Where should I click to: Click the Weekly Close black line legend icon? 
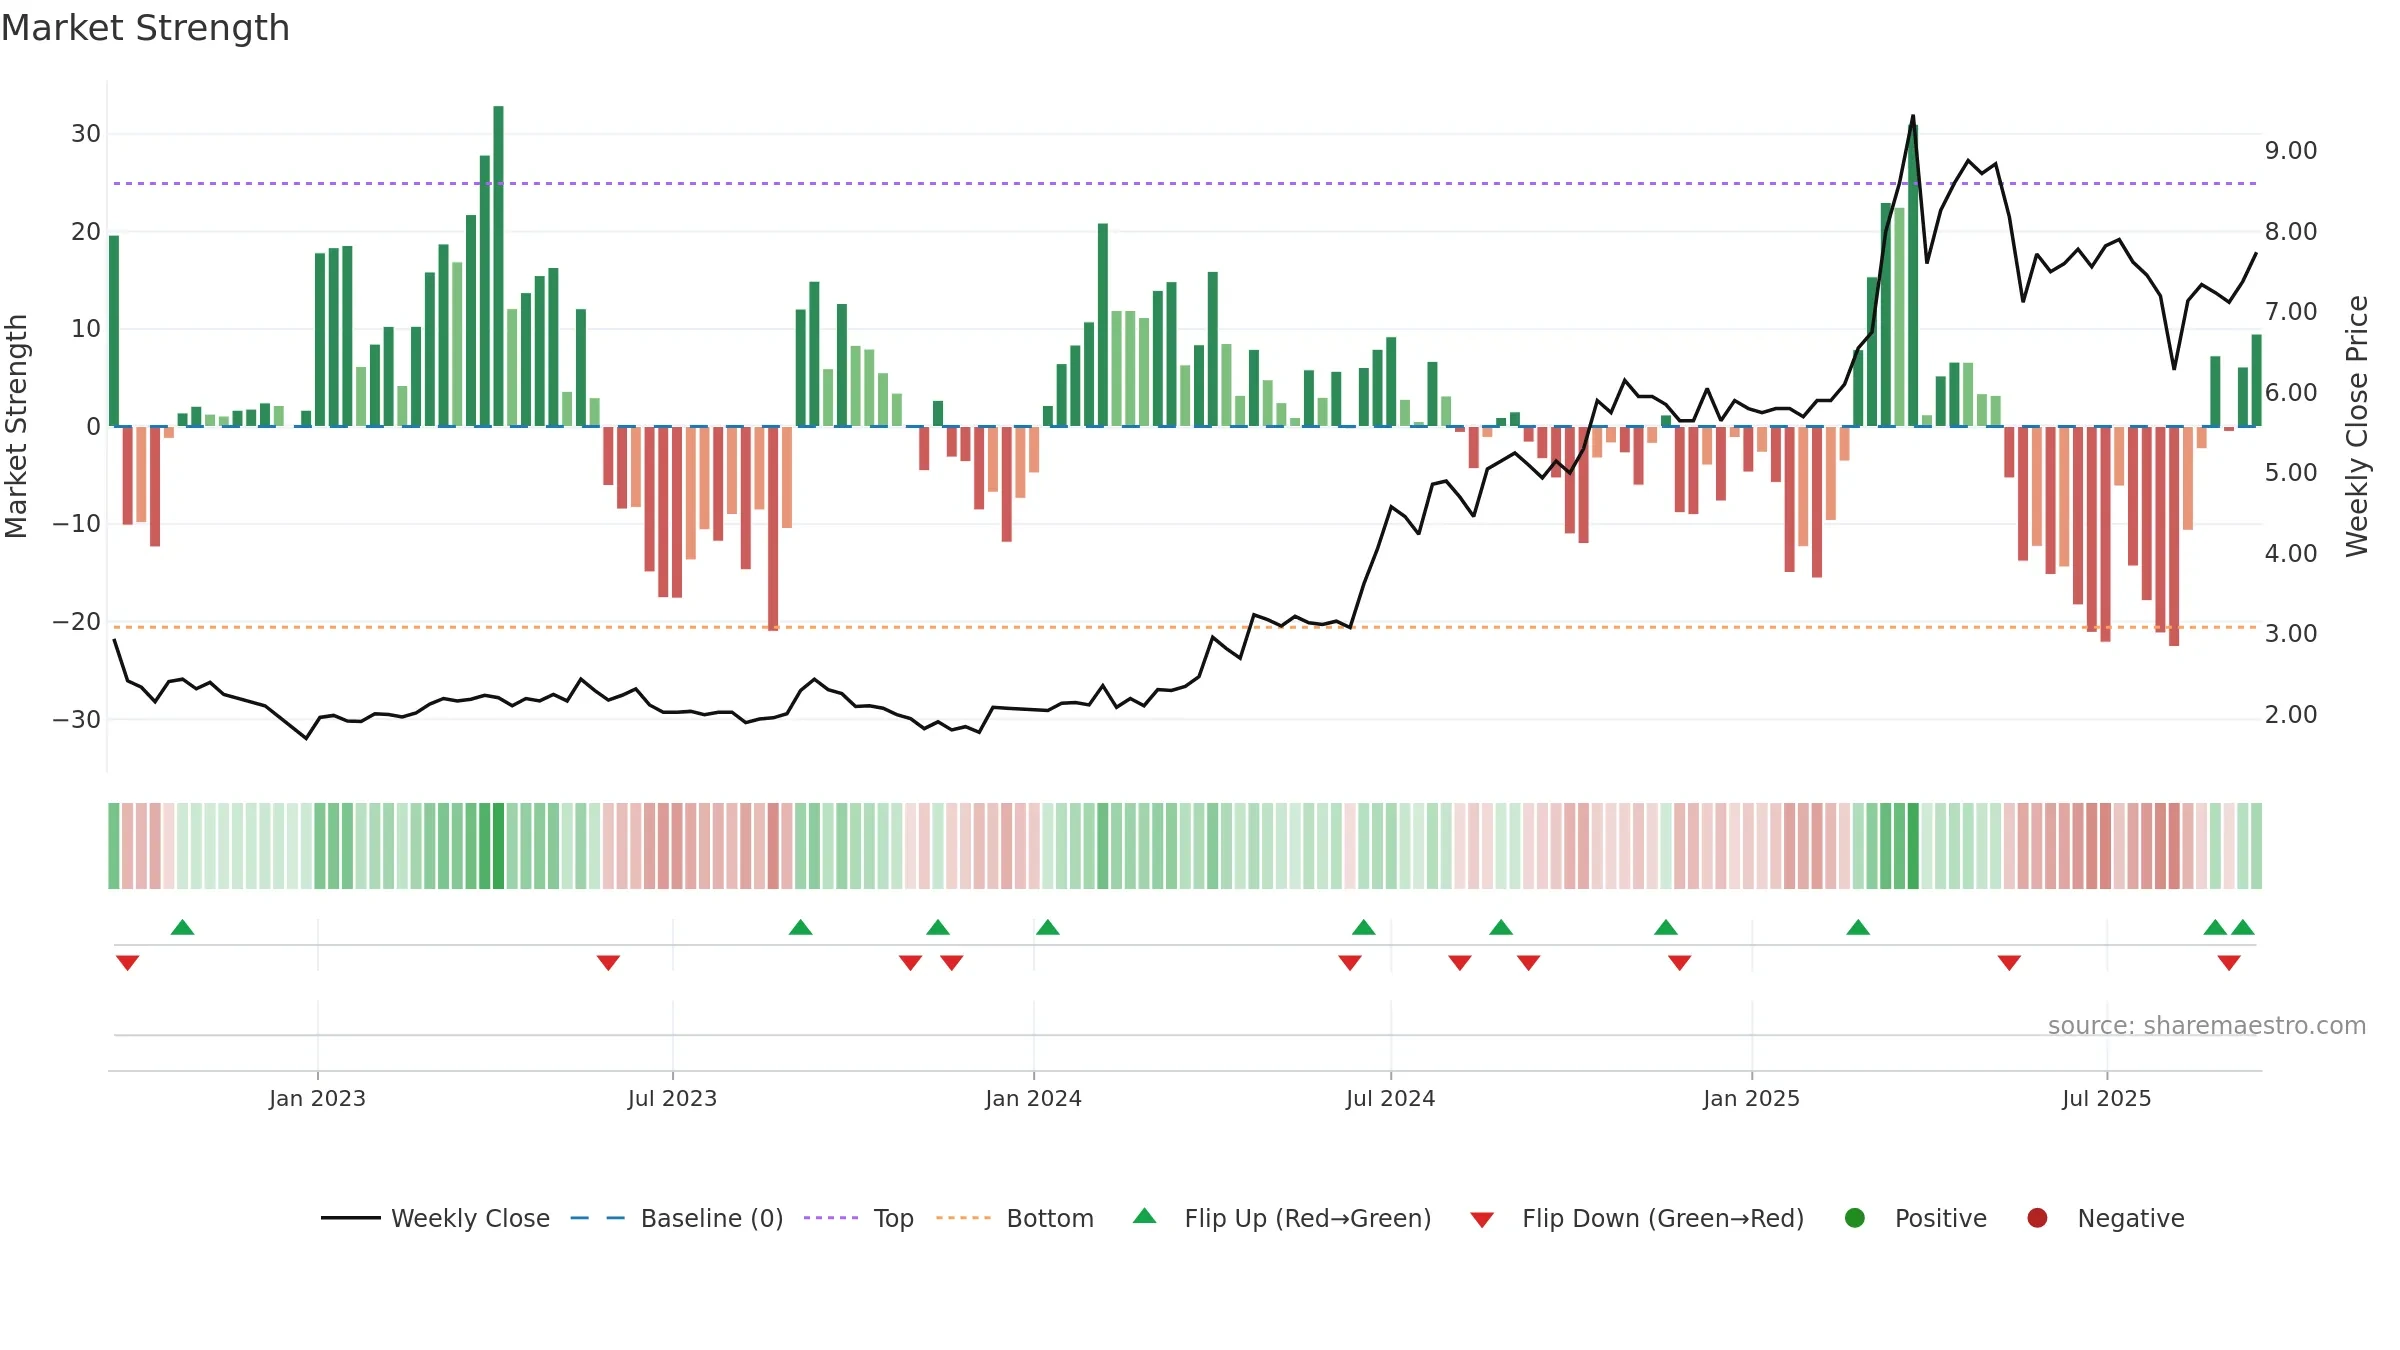coord(350,1218)
